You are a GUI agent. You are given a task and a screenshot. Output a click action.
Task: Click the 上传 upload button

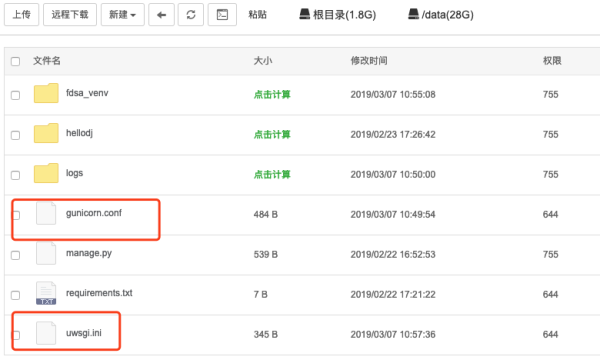21,15
